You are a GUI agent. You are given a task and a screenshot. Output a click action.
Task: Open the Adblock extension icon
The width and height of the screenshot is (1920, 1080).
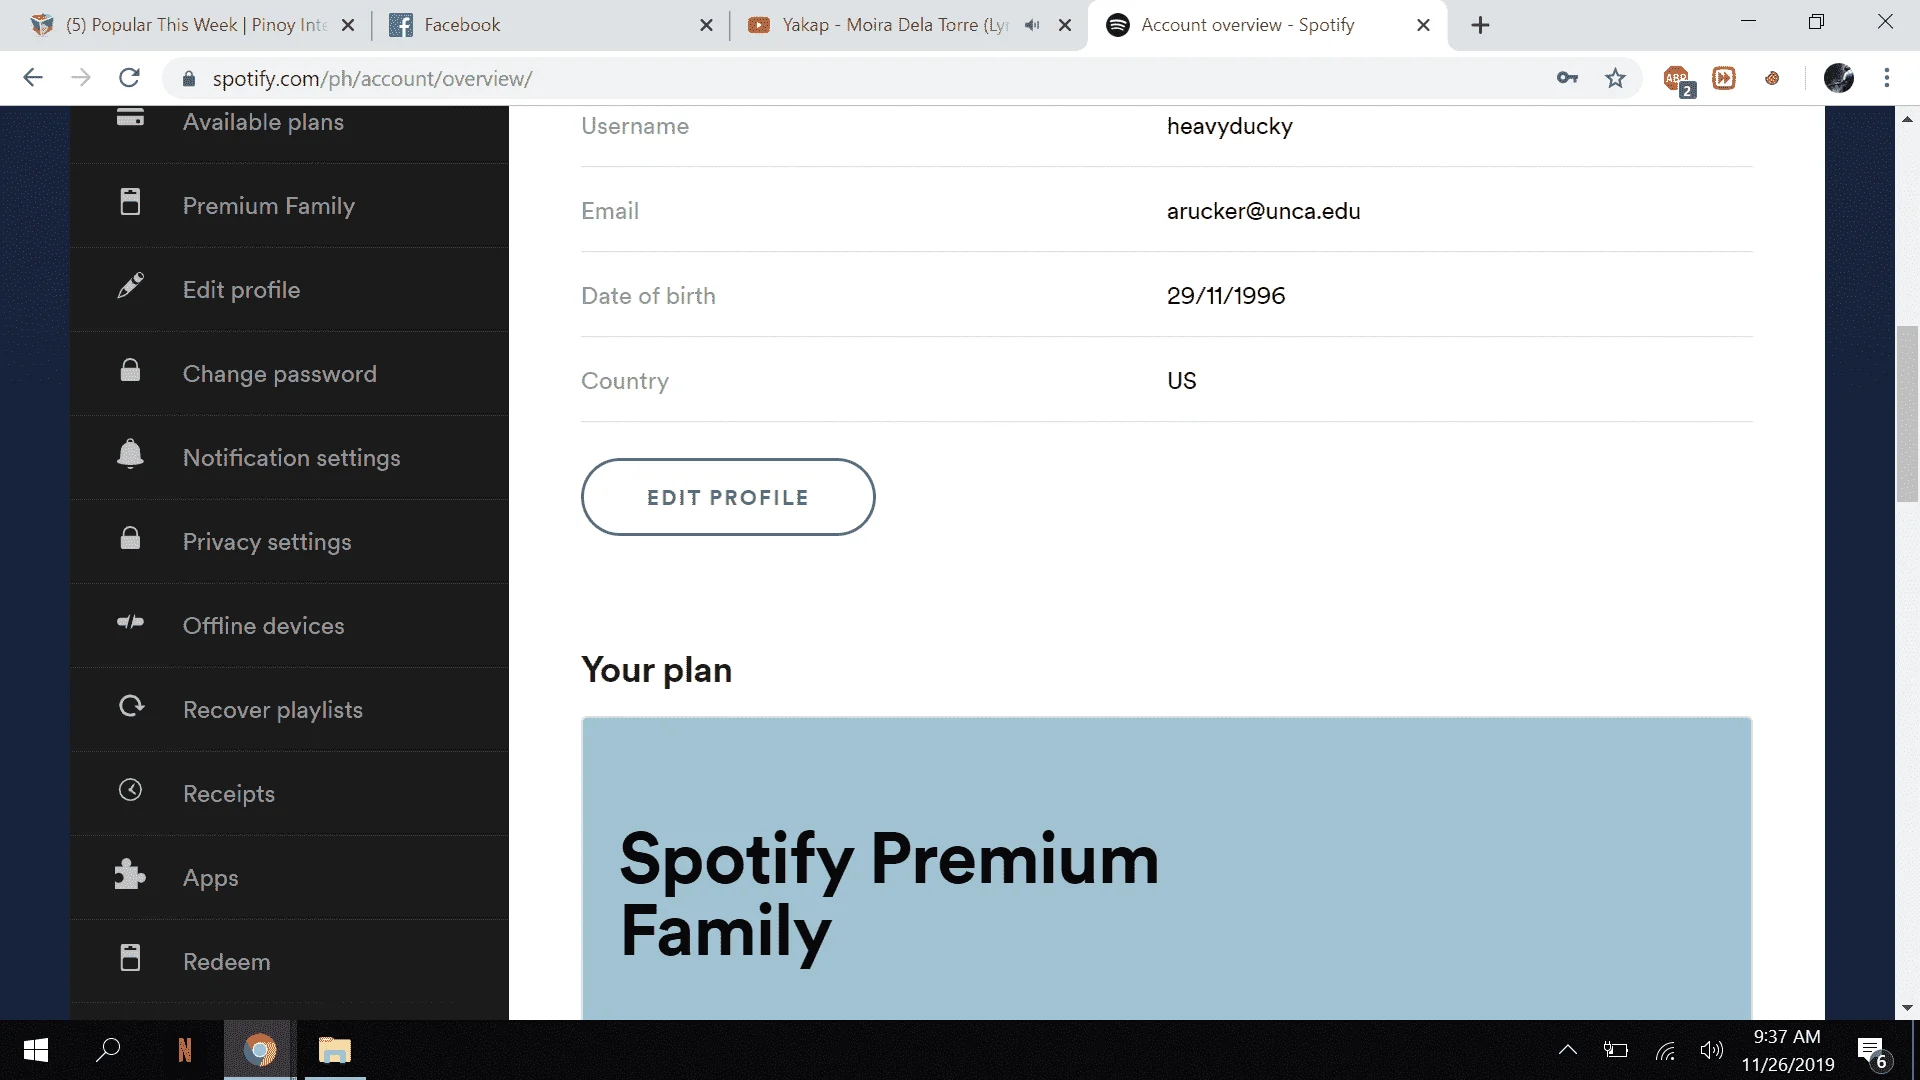[x=1678, y=80]
